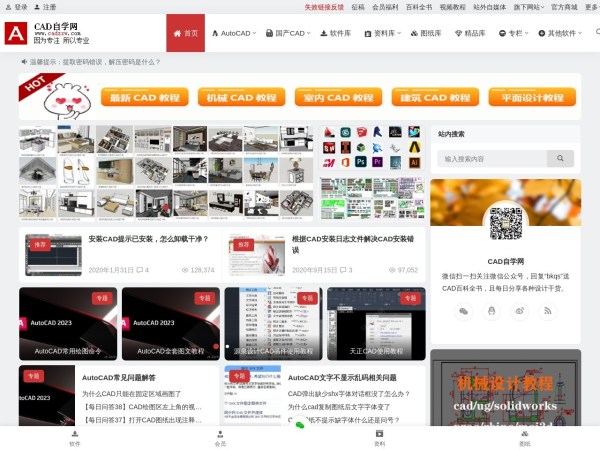Screen dimensions: 600x450
Task: Click the WeChat icon under CAD自学网 card
Action: pyautogui.click(x=463, y=311)
